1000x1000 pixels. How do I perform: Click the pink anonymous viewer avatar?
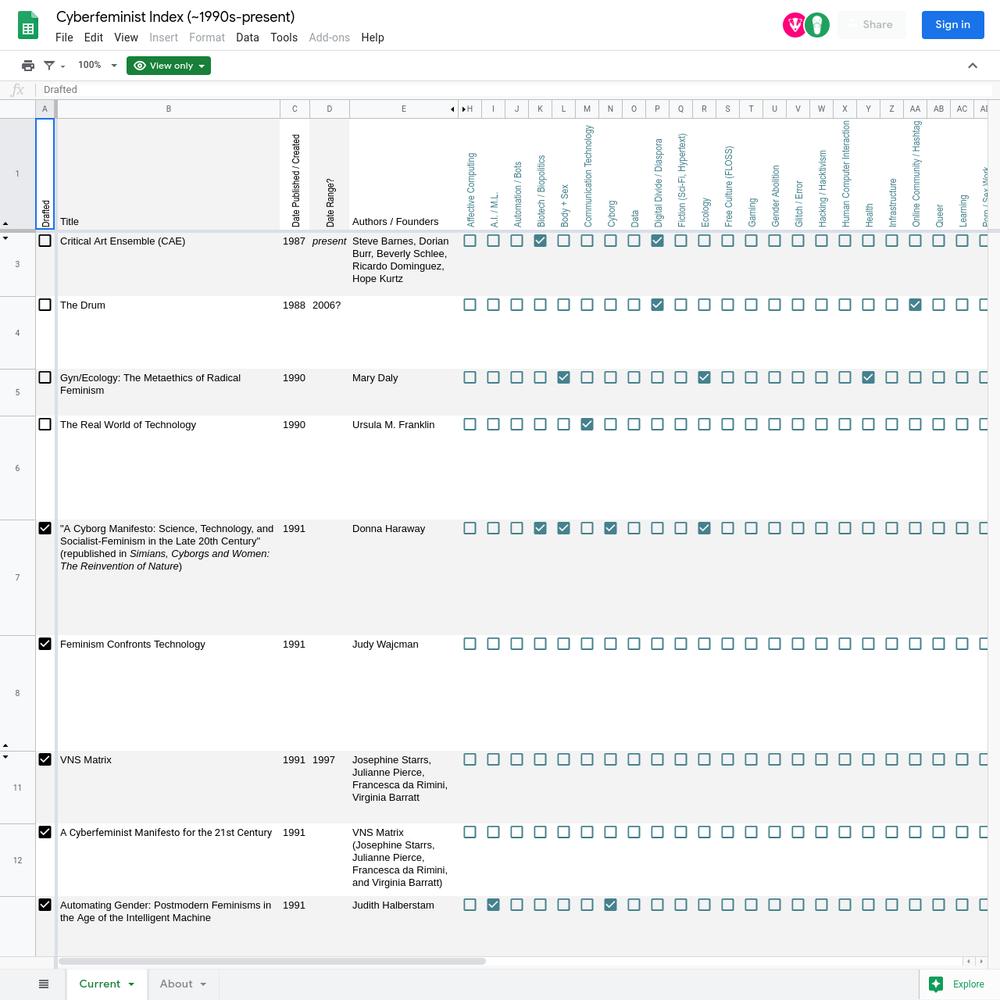[794, 25]
